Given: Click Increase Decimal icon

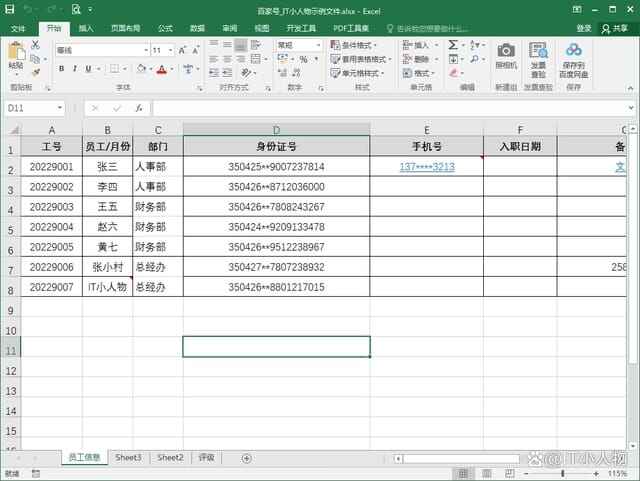Looking at the screenshot, I should 282,73.
